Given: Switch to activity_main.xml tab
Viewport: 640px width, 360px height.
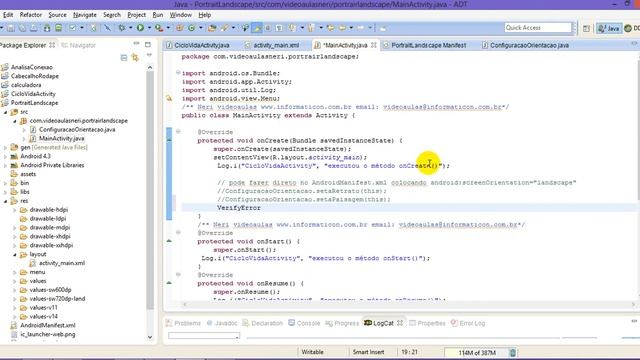Looking at the screenshot, I should (x=272, y=45).
